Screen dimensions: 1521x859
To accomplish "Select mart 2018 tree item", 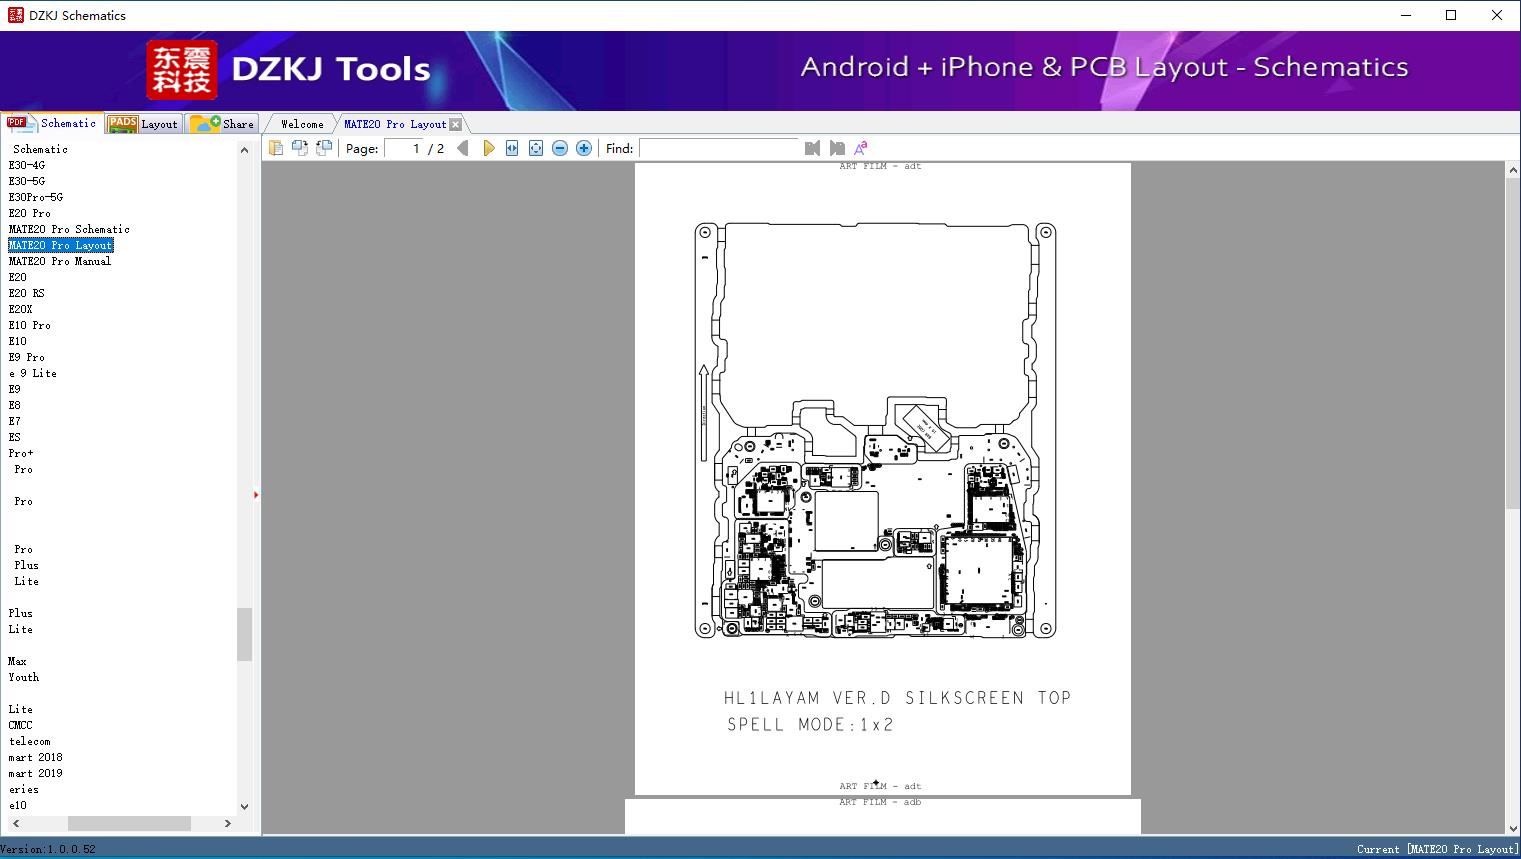I will 36,757.
